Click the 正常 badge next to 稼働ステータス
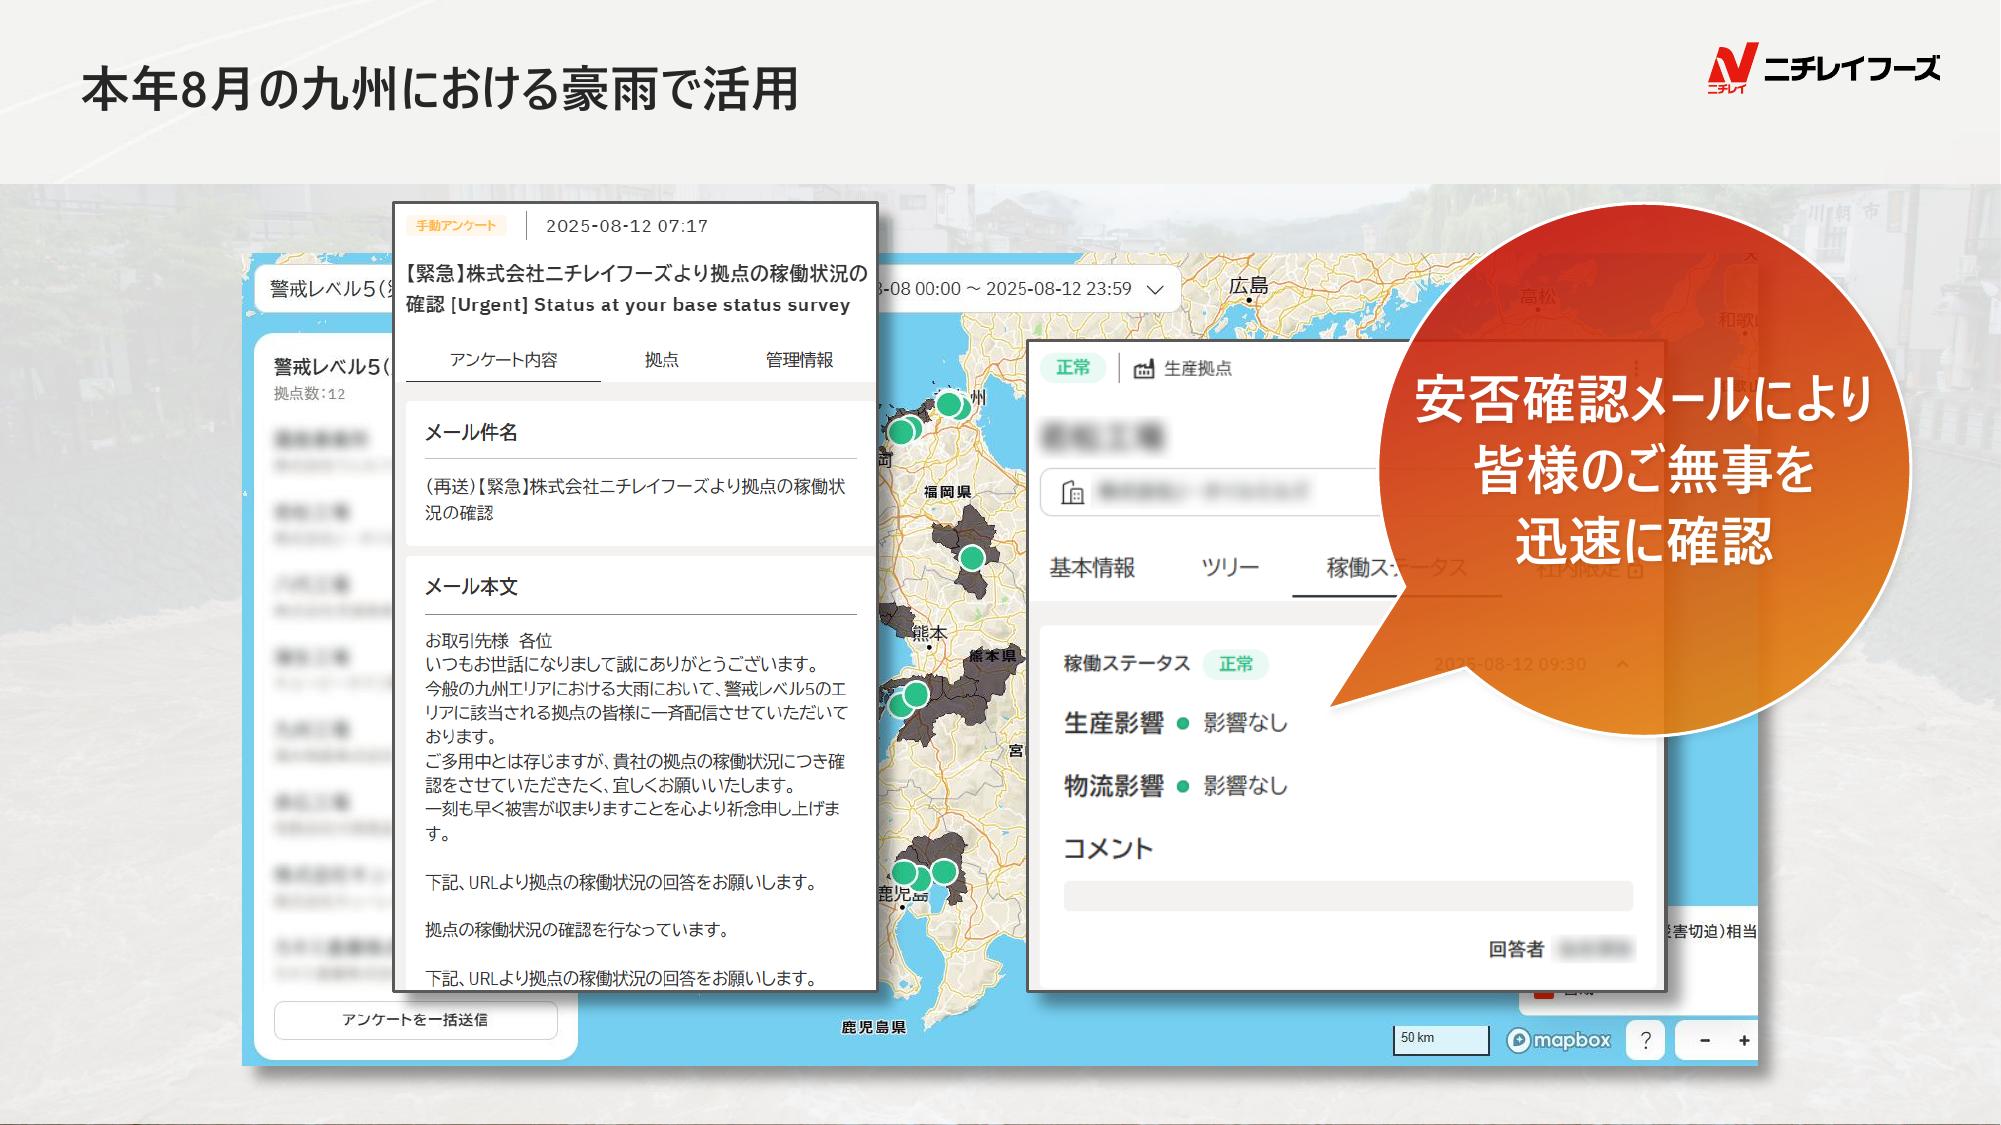The image size is (2001, 1125). click(1236, 664)
